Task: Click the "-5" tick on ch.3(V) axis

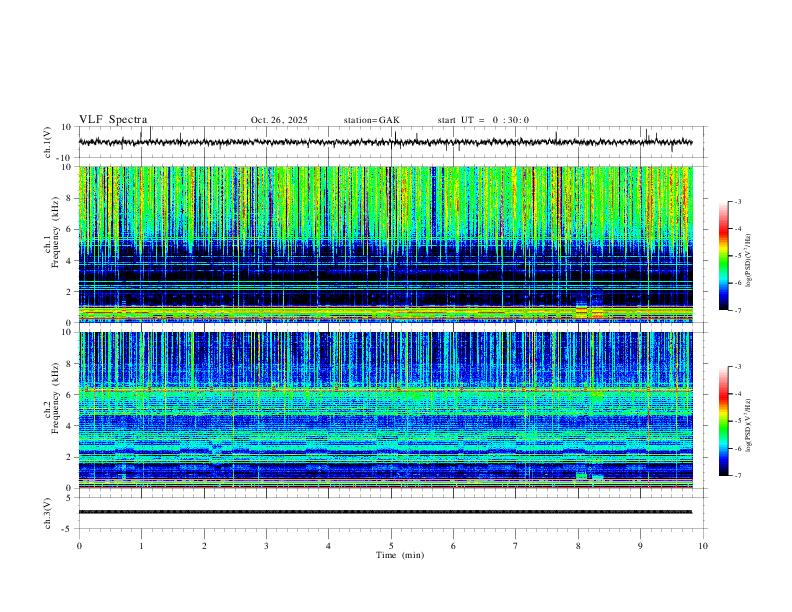Action: (x=68, y=529)
